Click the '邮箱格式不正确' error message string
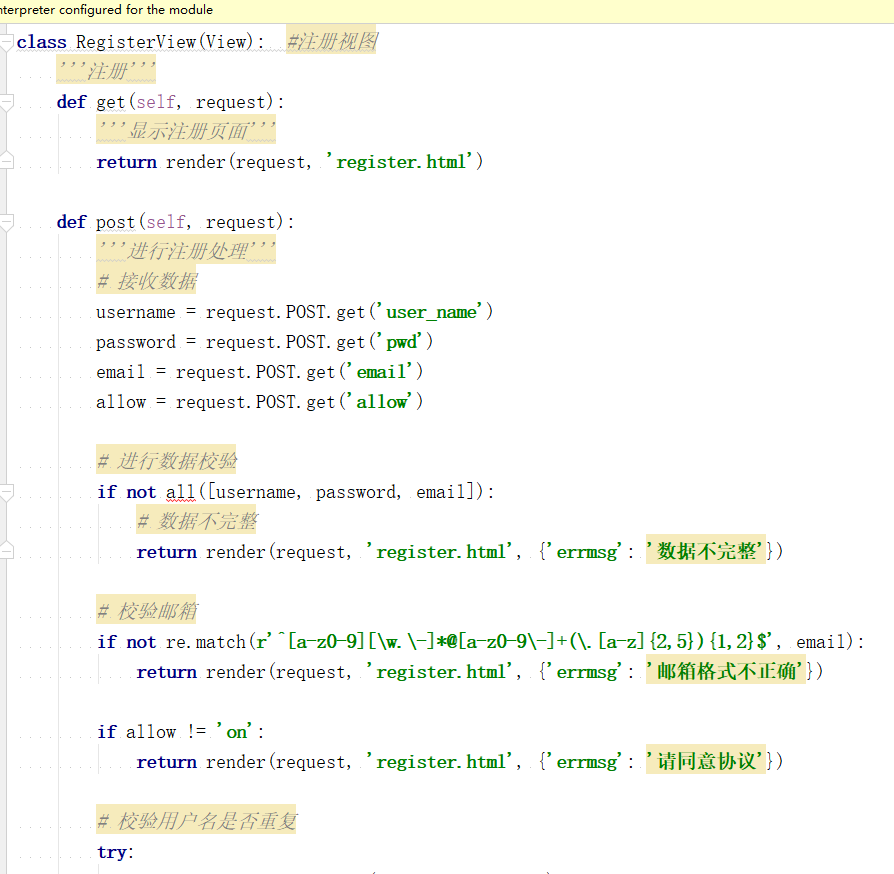Image resolution: width=894 pixels, height=874 pixels. [725, 672]
